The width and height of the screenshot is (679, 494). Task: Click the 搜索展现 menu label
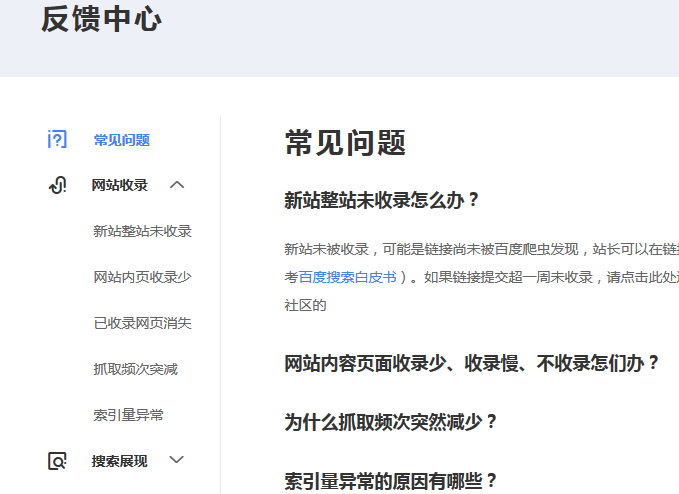point(120,461)
